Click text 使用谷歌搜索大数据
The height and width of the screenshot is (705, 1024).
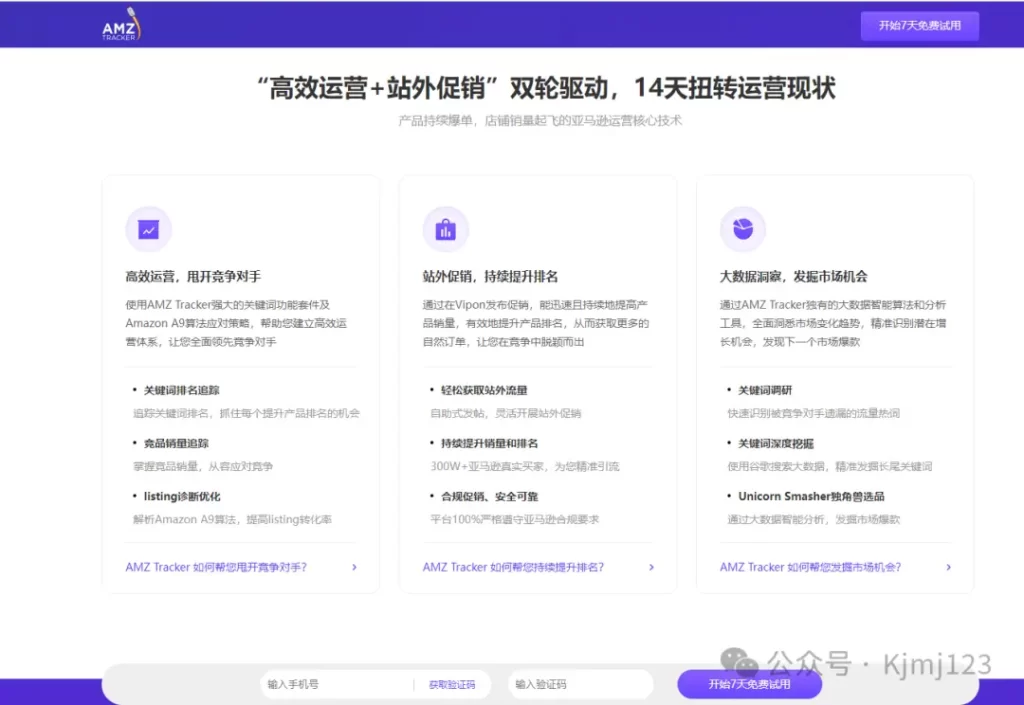tap(776, 466)
